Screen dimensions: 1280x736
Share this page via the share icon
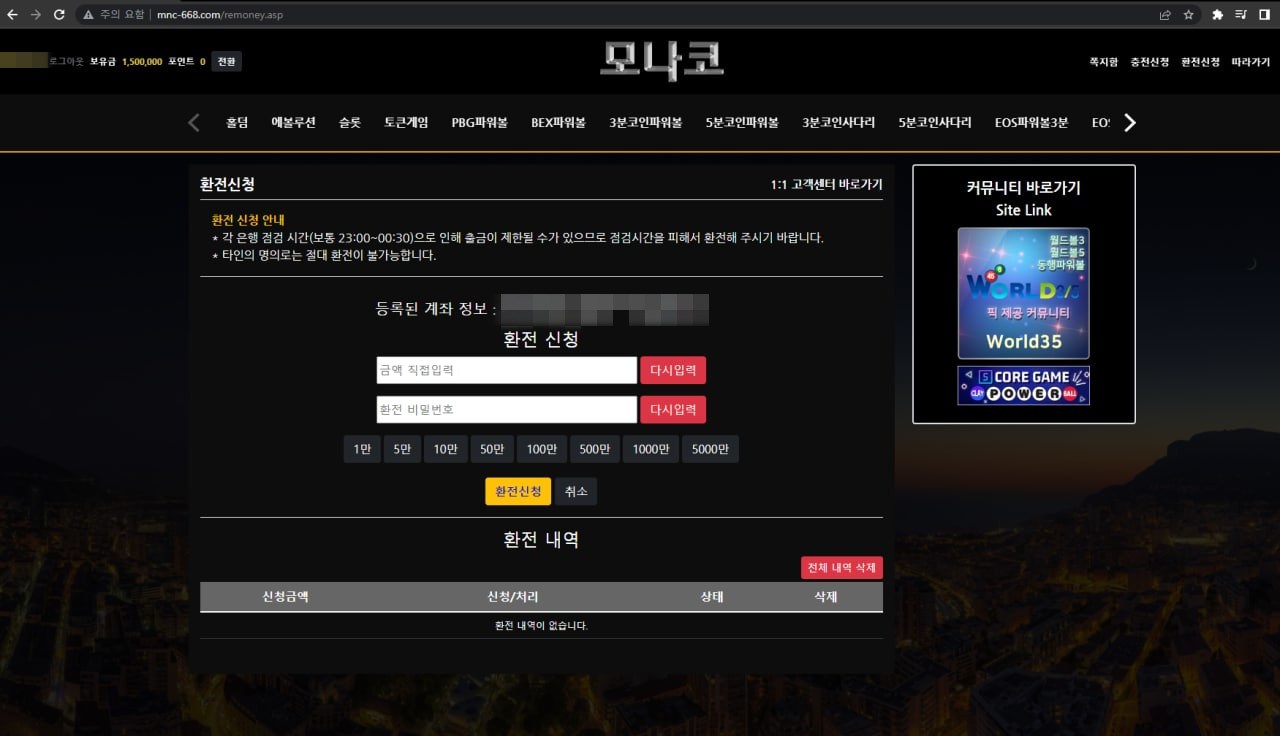tap(1165, 15)
